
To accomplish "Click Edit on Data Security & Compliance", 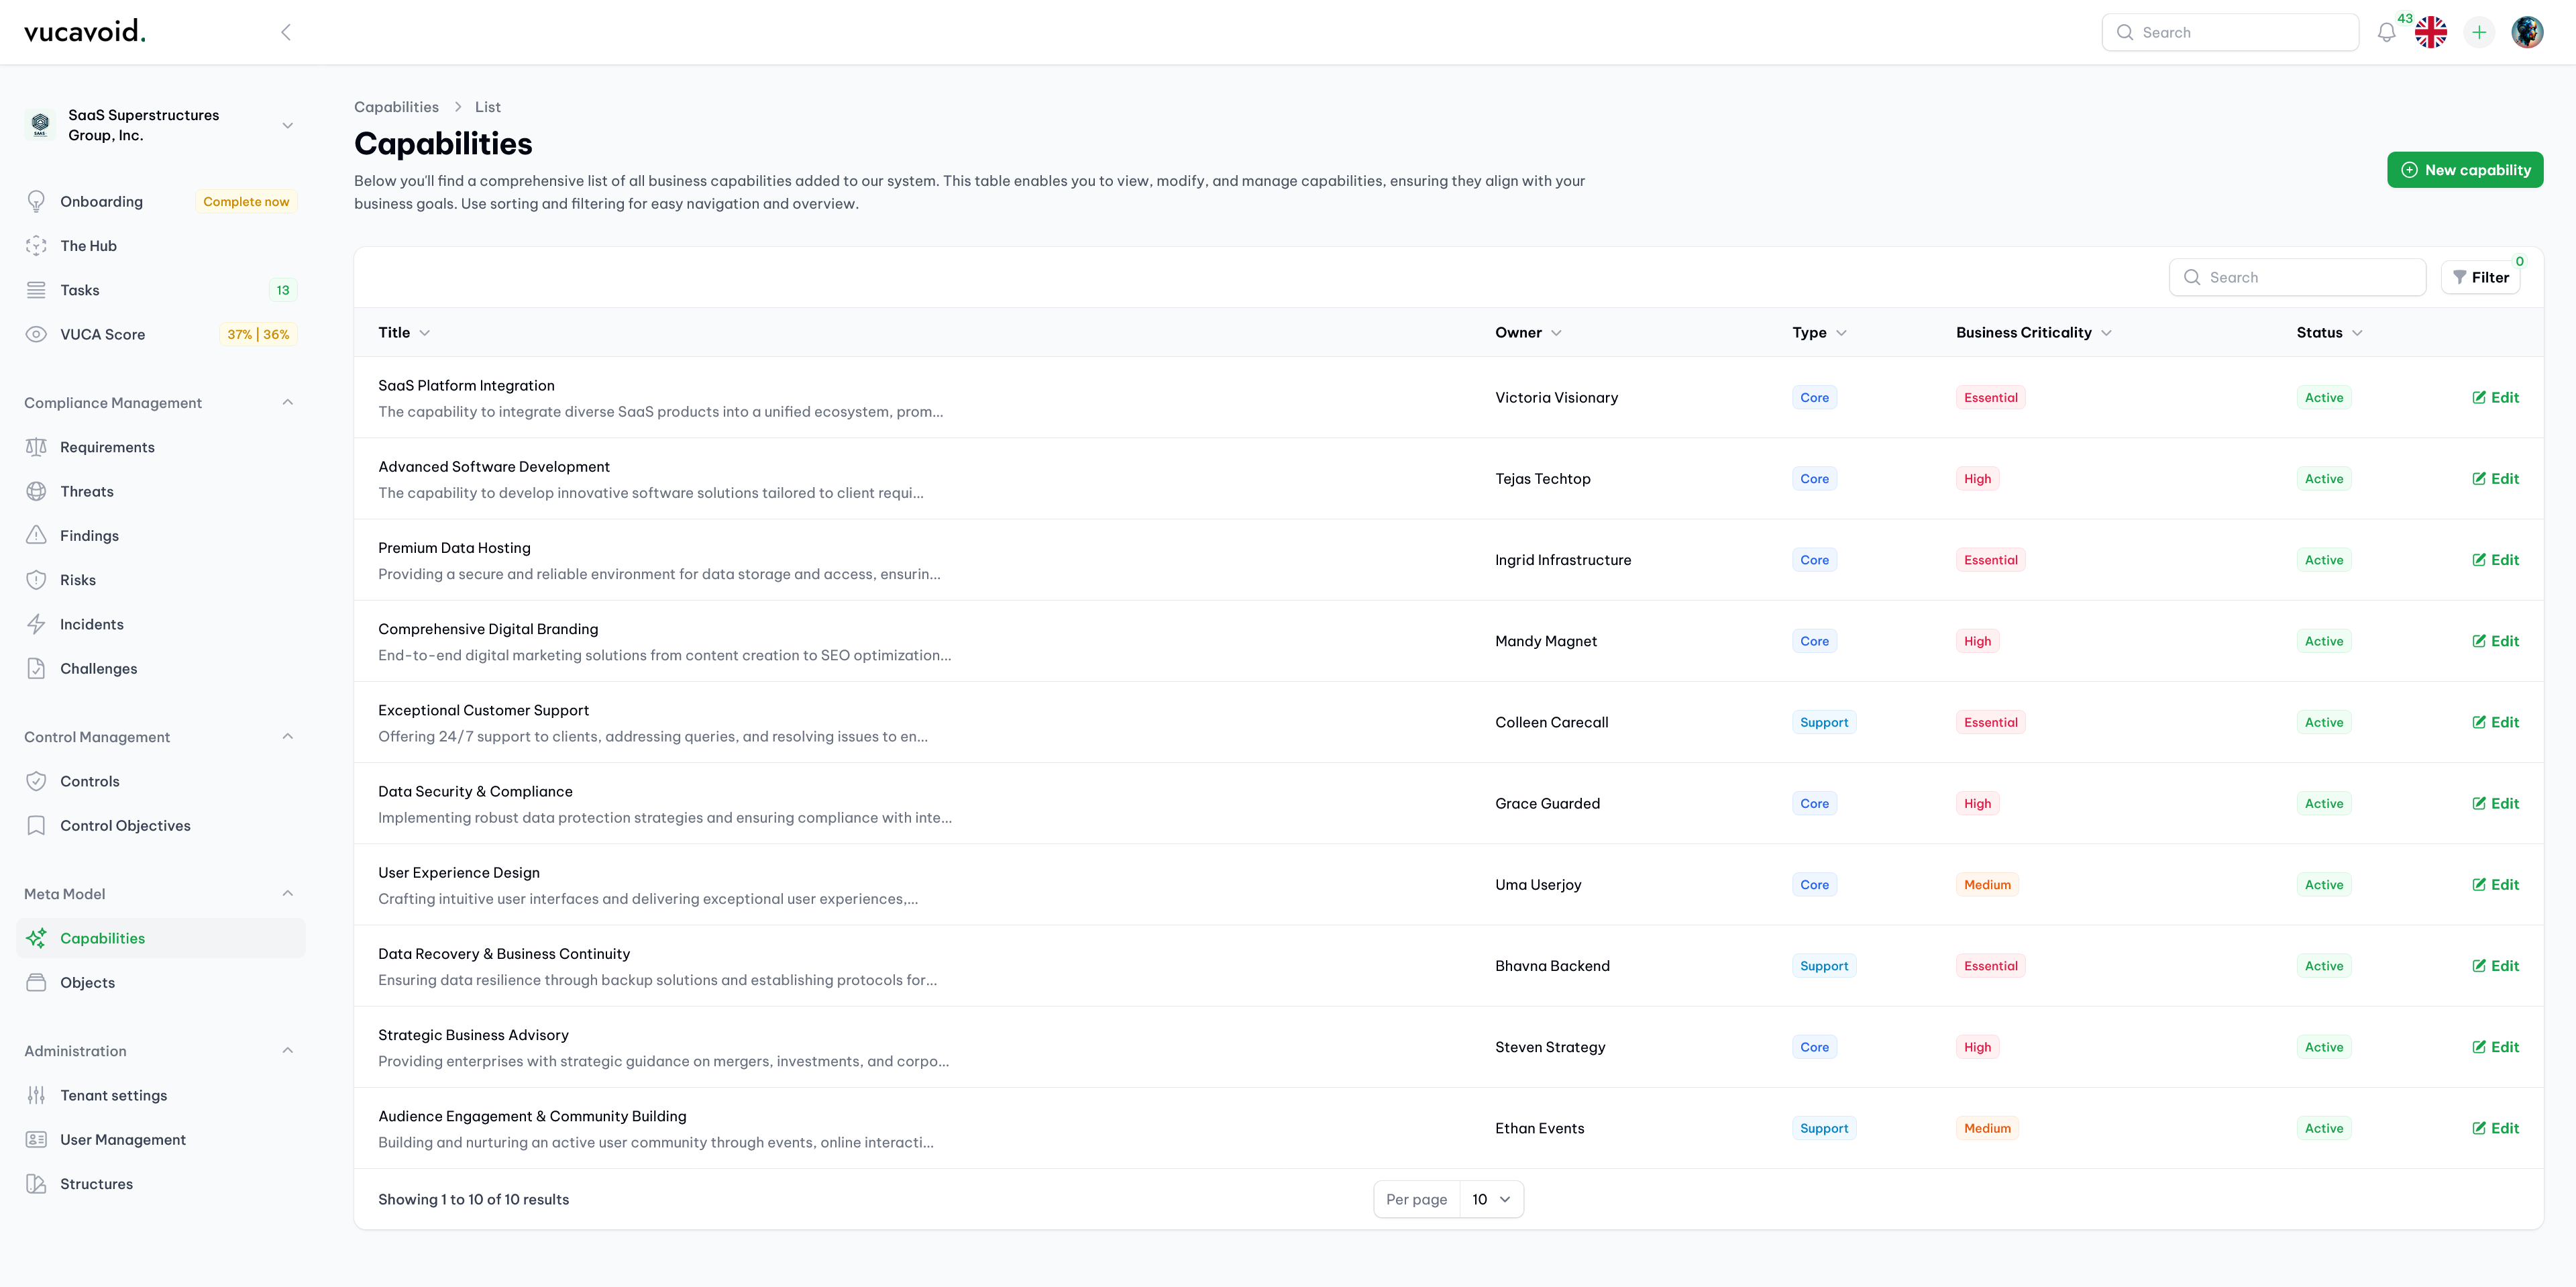I will click(x=2495, y=804).
